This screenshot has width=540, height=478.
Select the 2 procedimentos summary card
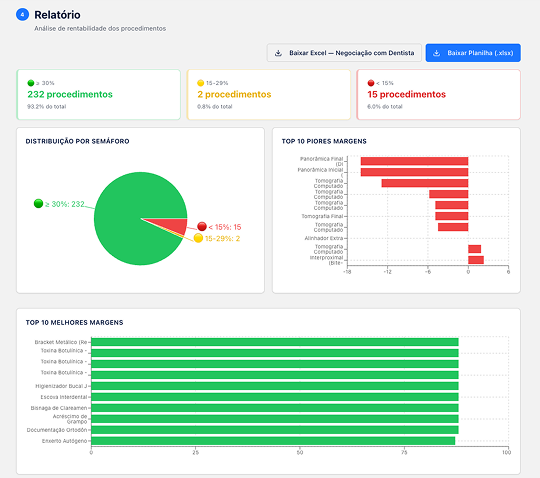pos(269,95)
